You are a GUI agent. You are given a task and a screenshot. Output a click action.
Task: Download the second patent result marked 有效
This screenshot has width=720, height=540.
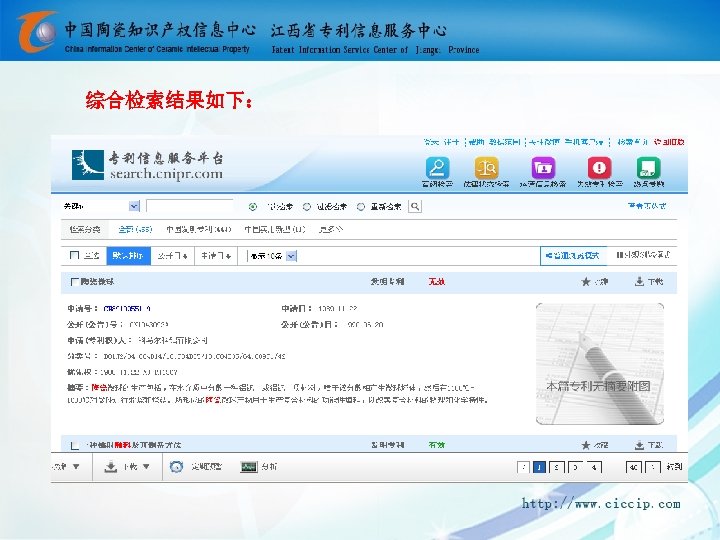[639, 445]
